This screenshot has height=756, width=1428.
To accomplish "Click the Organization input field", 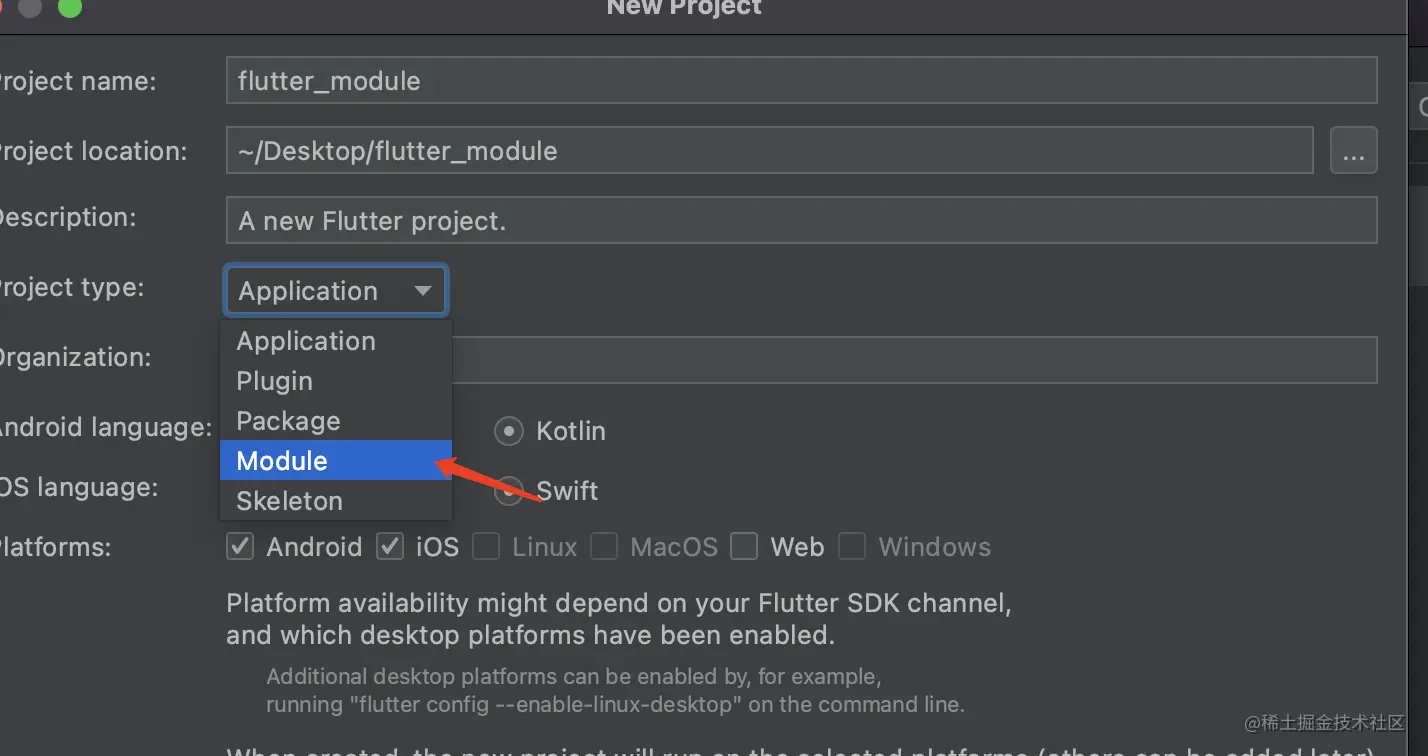I will (912, 360).
